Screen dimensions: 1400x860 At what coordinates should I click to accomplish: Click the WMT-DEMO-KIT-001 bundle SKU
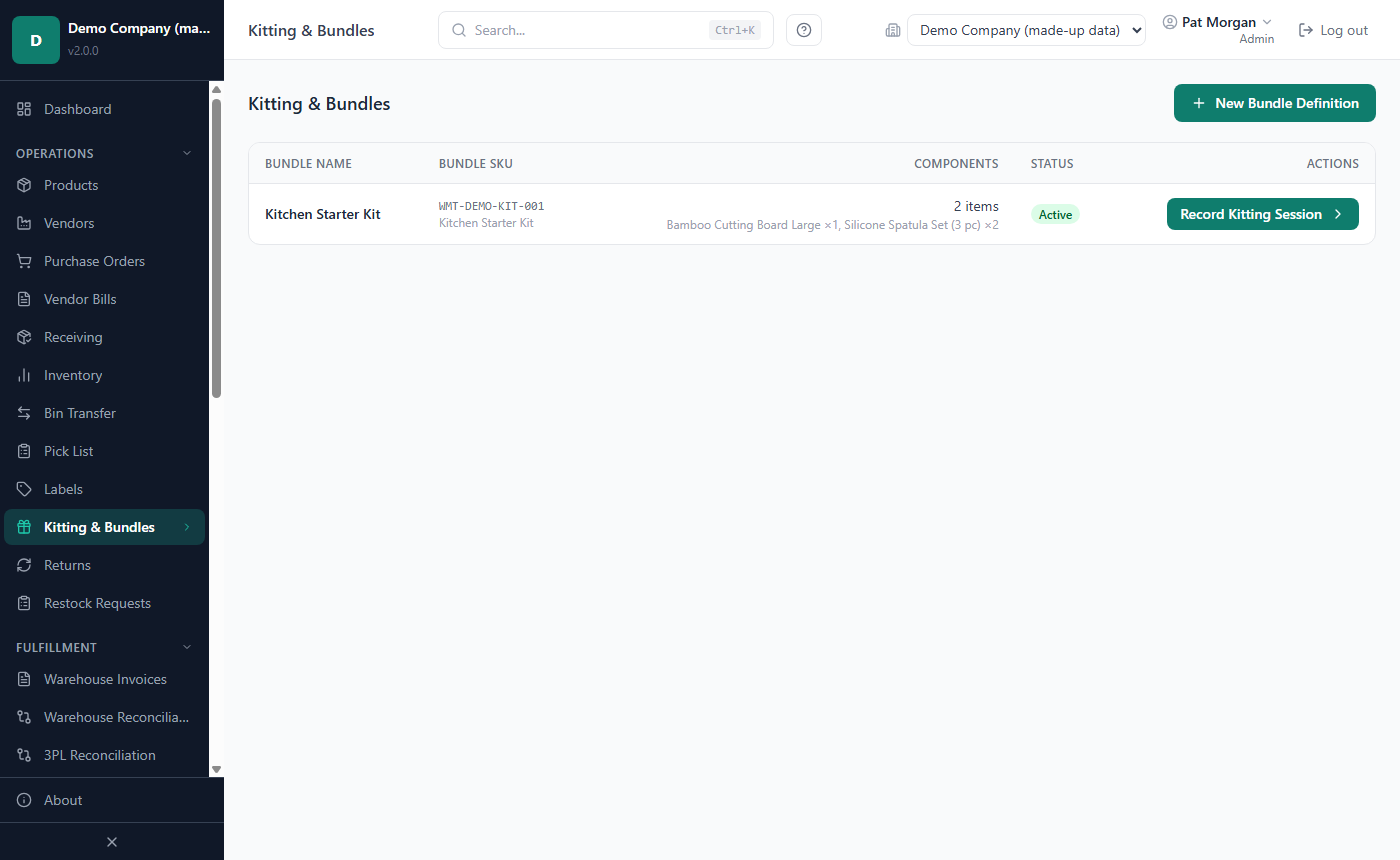(492, 206)
